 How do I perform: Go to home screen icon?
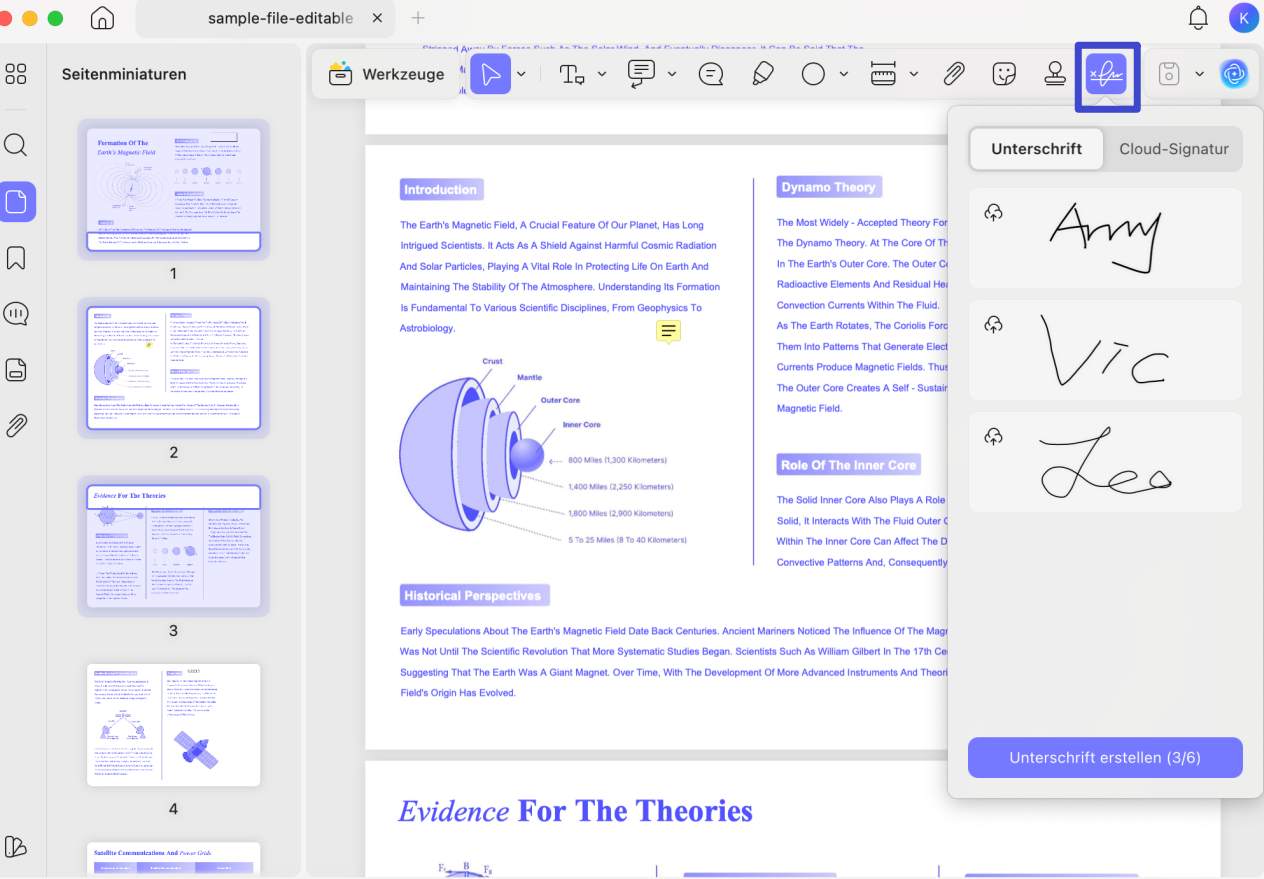pos(102,18)
